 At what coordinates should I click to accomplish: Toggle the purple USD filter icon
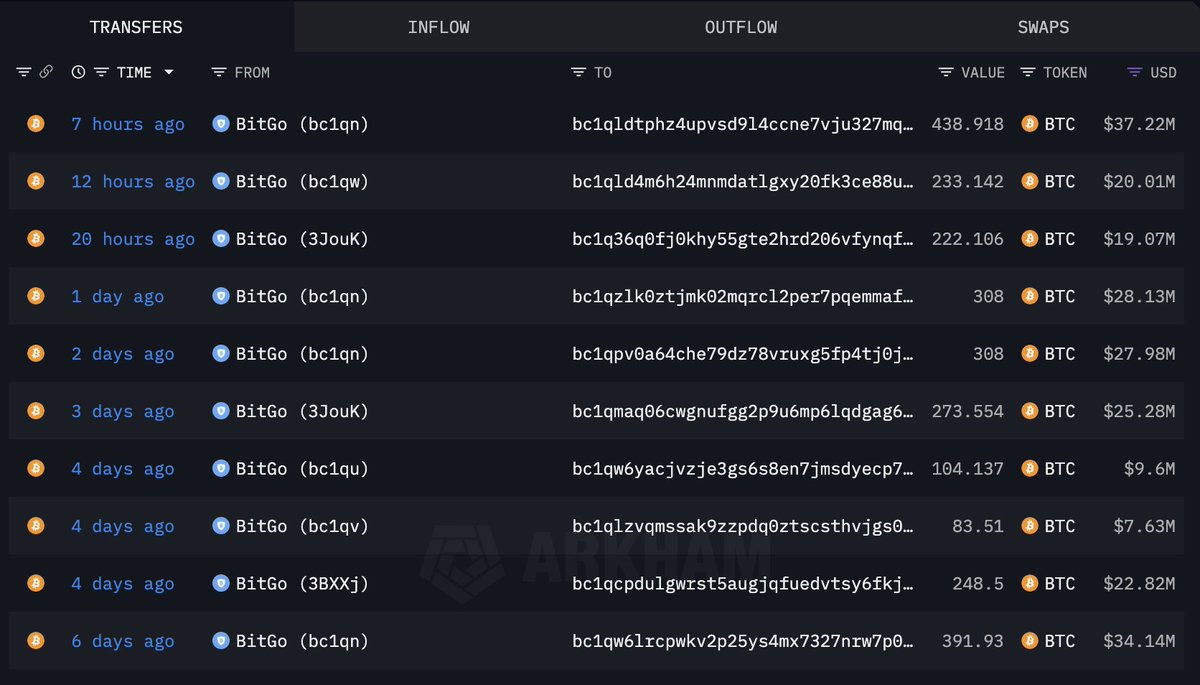point(1134,72)
